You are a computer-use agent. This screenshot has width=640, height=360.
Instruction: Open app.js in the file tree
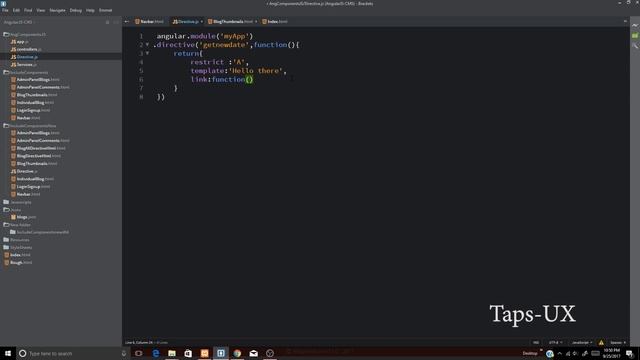point(20,42)
